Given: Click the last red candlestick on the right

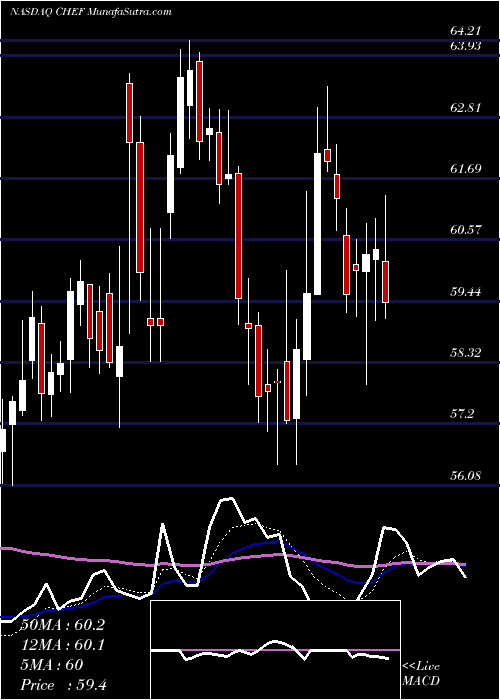Looking at the screenshot, I should (x=386, y=282).
